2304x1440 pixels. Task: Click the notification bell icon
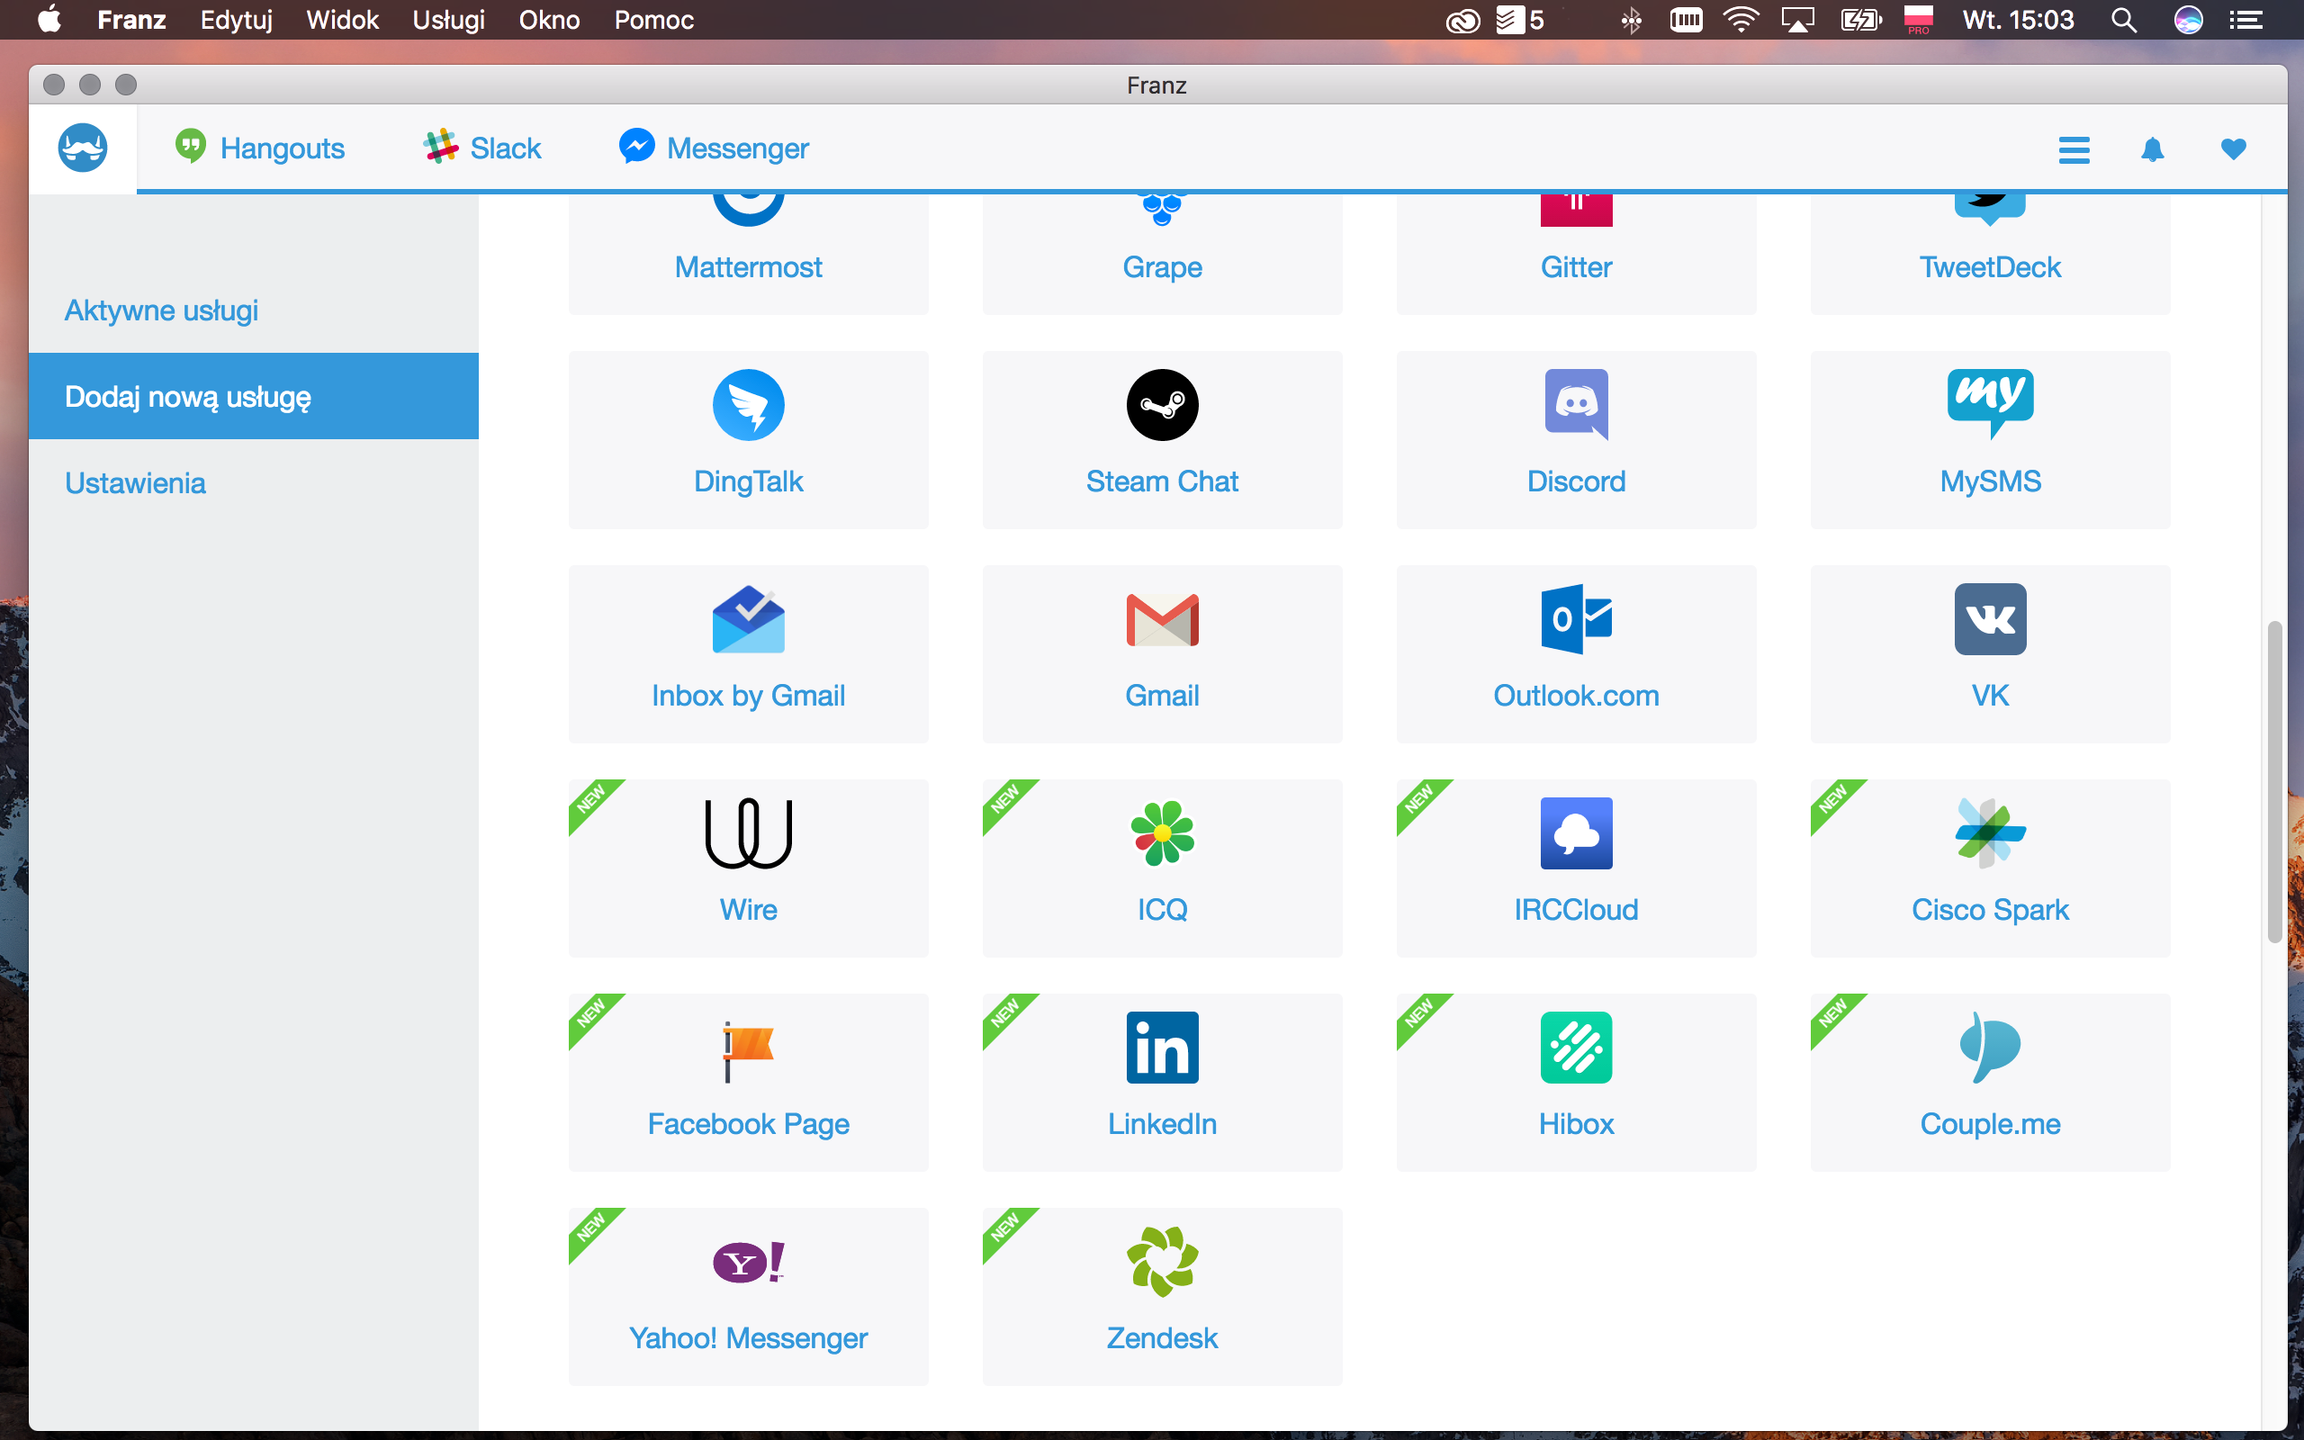[x=2152, y=150]
